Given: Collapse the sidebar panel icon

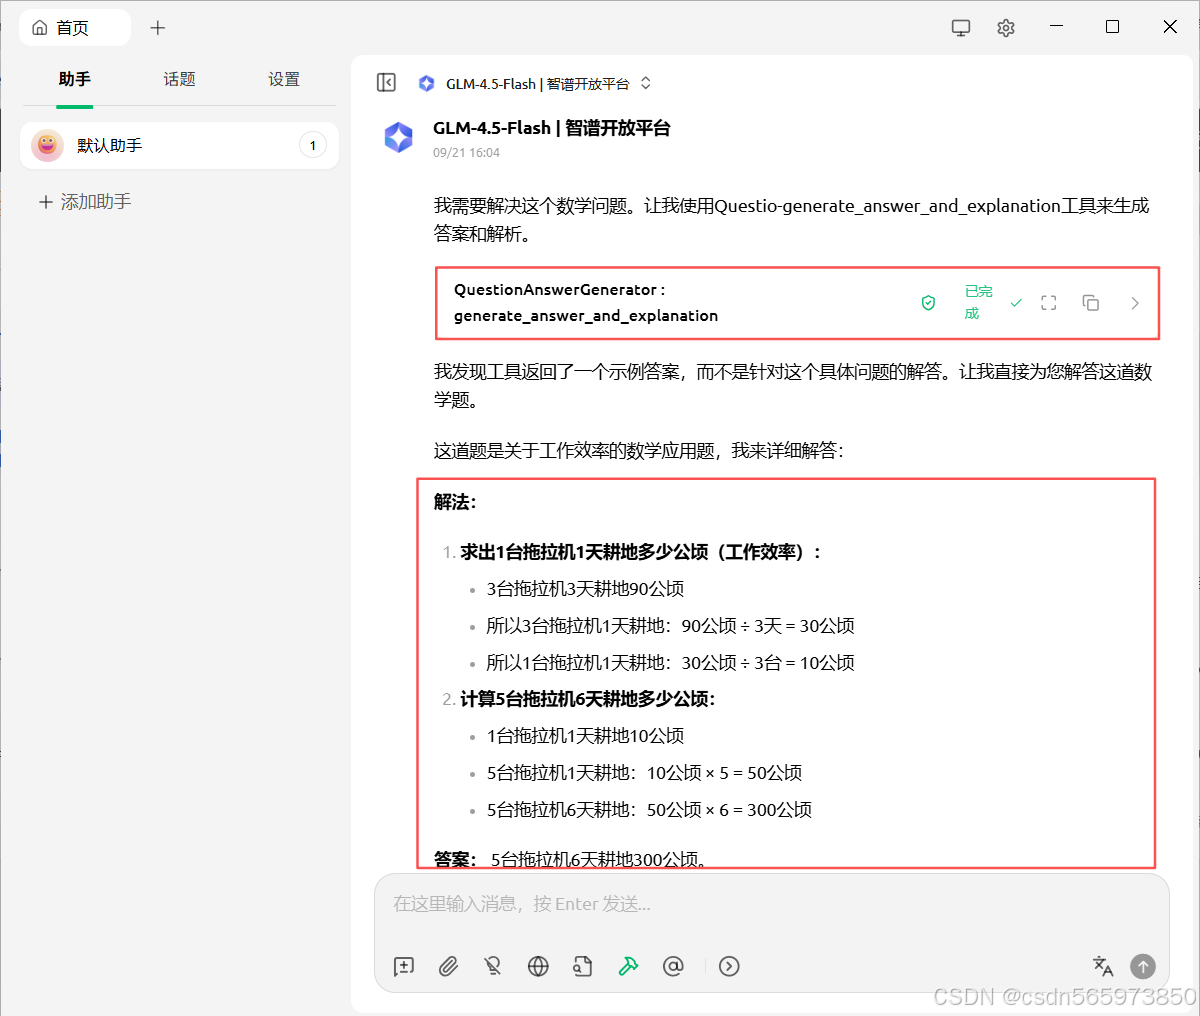Looking at the screenshot, I should click(387, 83).
